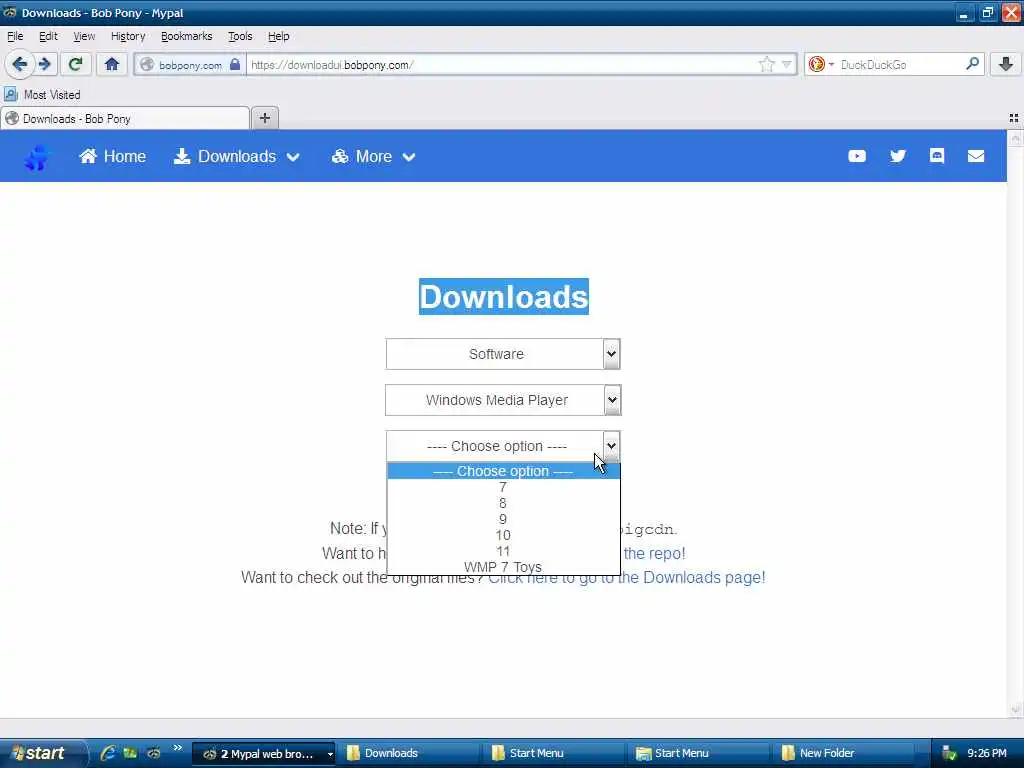Open the search engine selector icon
The image size is (1024, 768).
[820, 64]
